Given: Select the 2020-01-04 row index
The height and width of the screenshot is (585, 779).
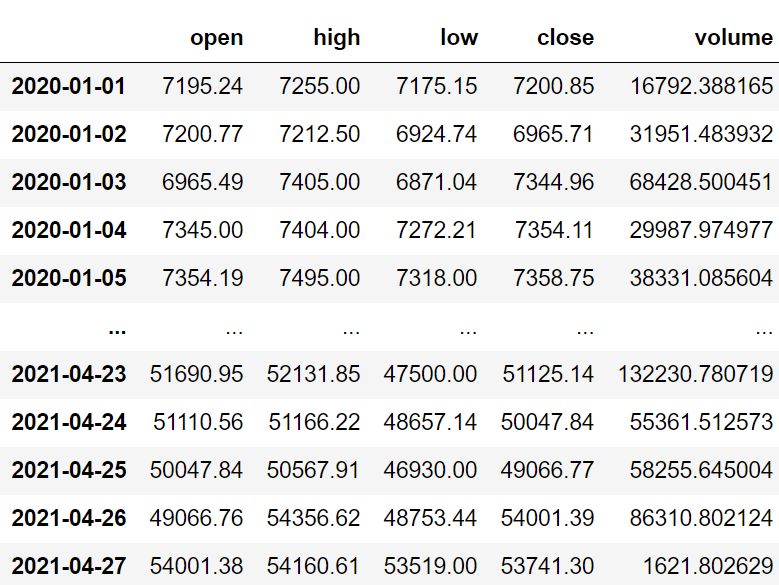Looking at the screenshot, I should pos(69,230).
